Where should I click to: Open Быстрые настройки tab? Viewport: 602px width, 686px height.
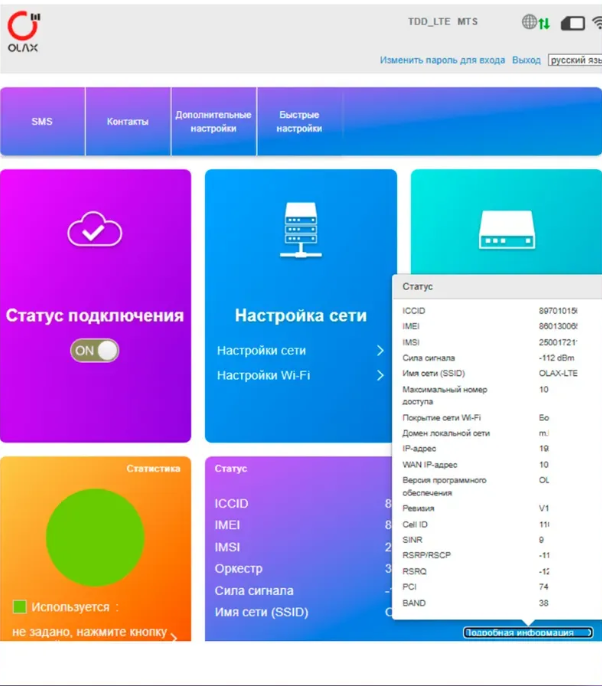pos(300,122)
